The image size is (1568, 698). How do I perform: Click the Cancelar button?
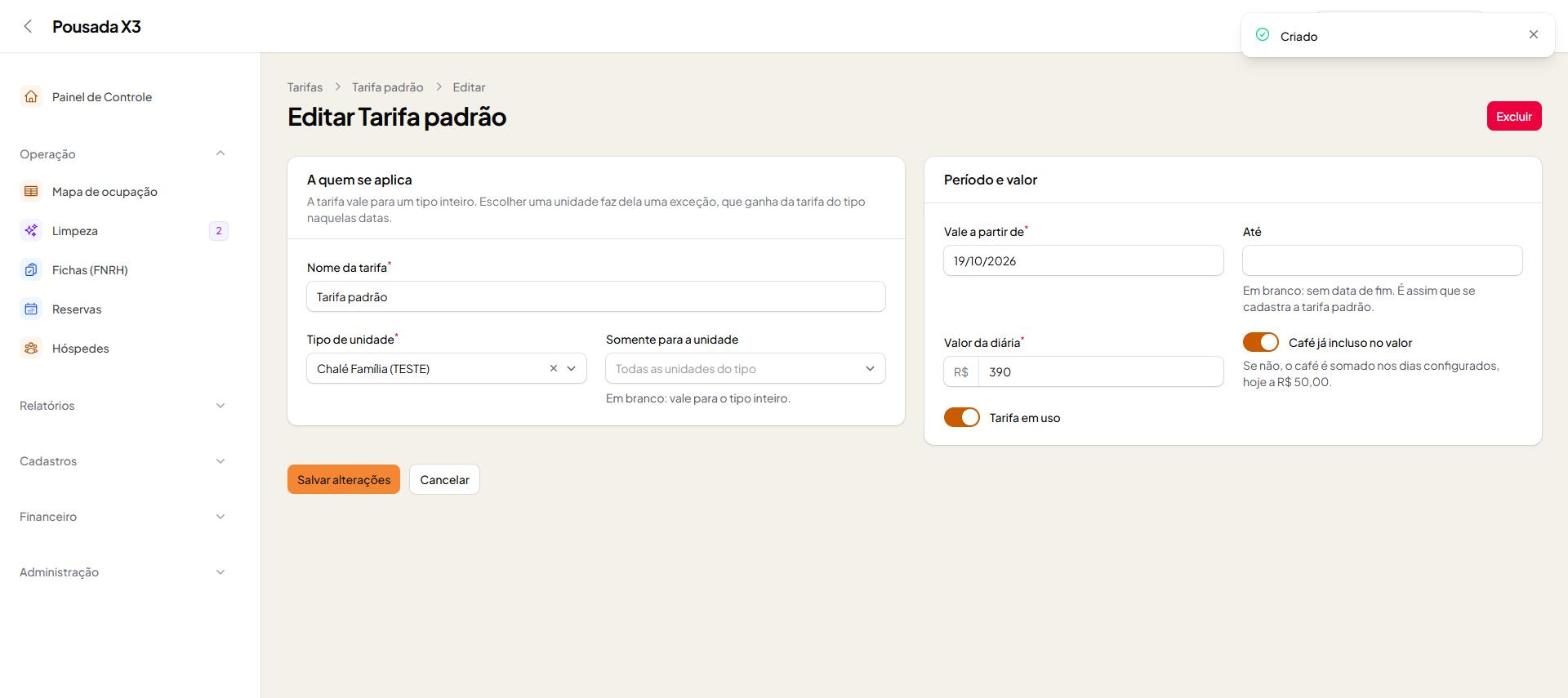coord(444,480)
